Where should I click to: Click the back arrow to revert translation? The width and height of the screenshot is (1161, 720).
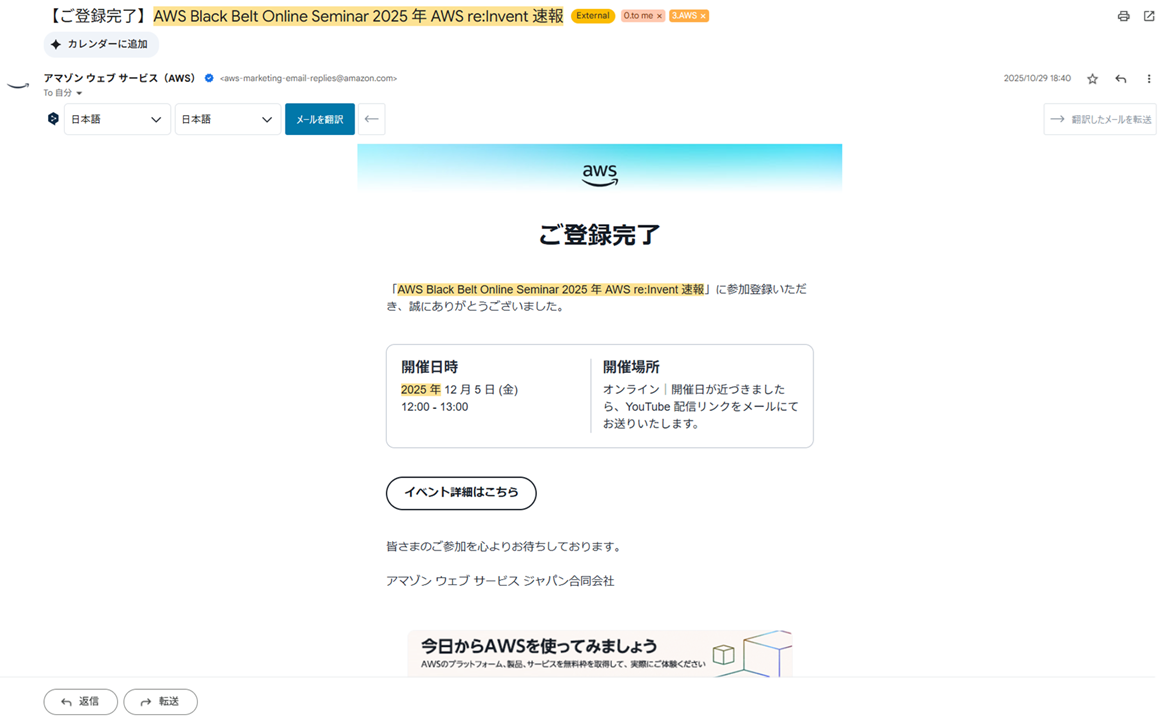click(370, 119)
